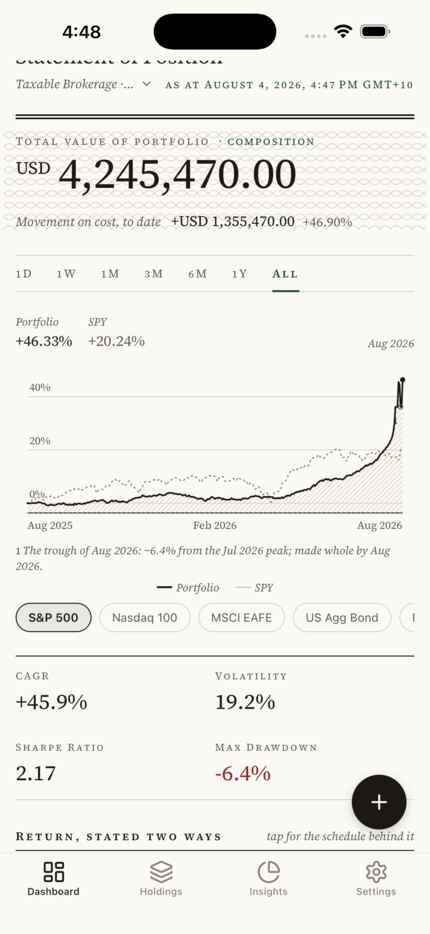Tap the Wi-Fi status icon
The height and width of the screenshot is (934, 430).
[x=343, y=32]
